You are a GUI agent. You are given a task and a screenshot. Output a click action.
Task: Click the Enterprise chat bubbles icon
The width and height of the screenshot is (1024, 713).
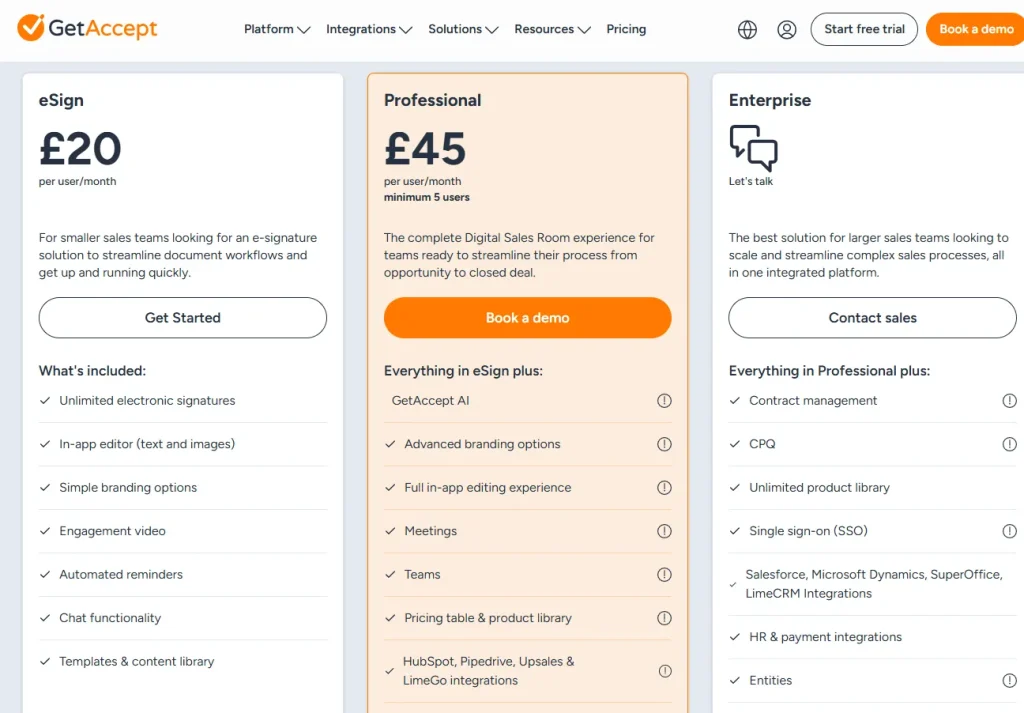(753, 148)
